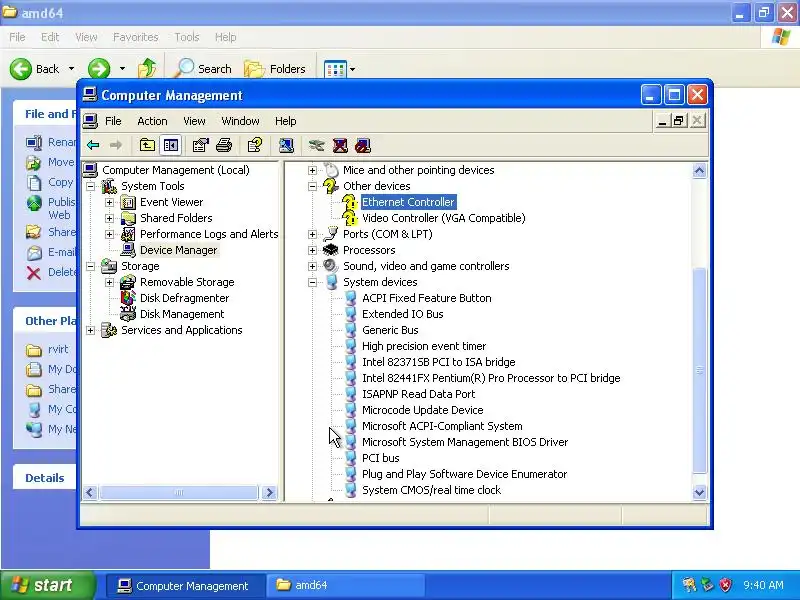
Task: Select the PCI bus device
Action: tap(381, 458)
